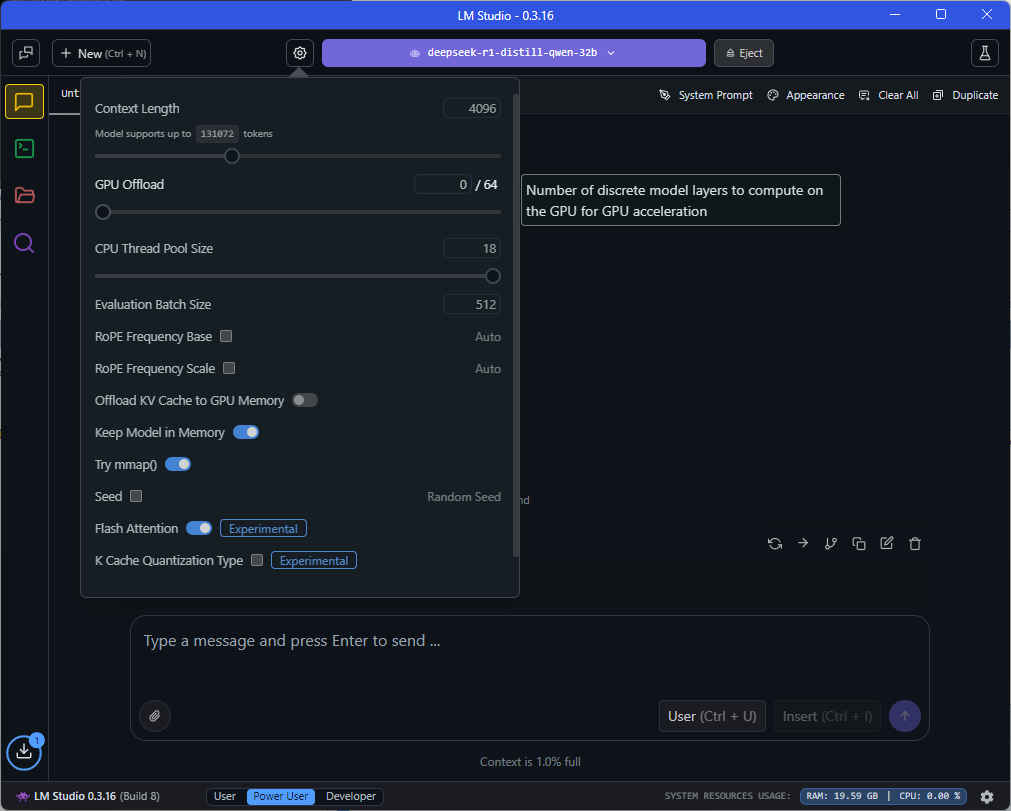This screenshot has width=1011, height=811.
Task: Click the send message arrow button
Action: pyautogui.click(x=905, y=716)
